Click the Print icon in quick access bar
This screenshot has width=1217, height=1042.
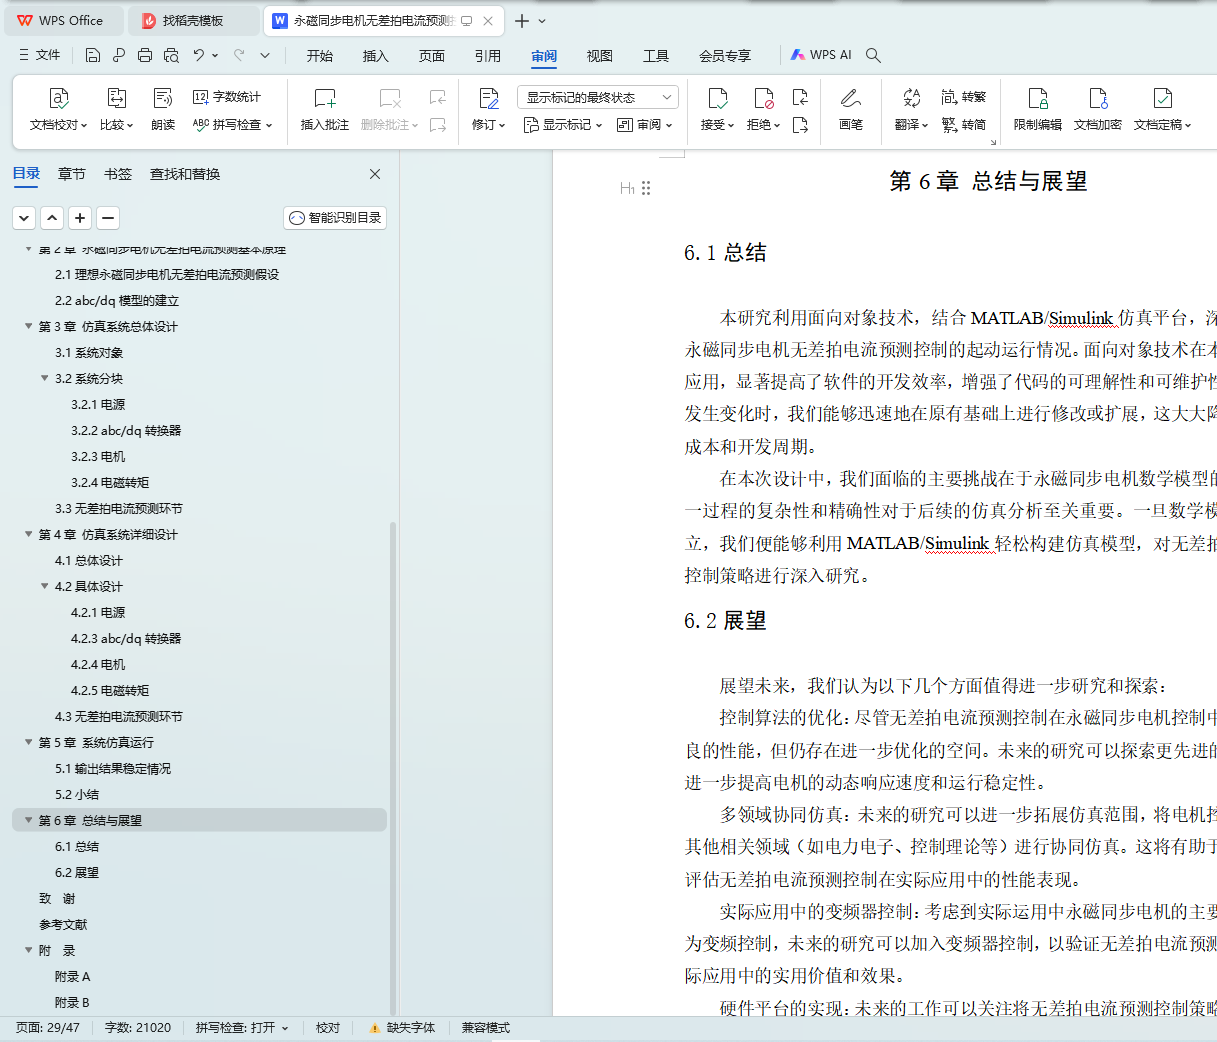pyautogui.click(x=145, y=55)
